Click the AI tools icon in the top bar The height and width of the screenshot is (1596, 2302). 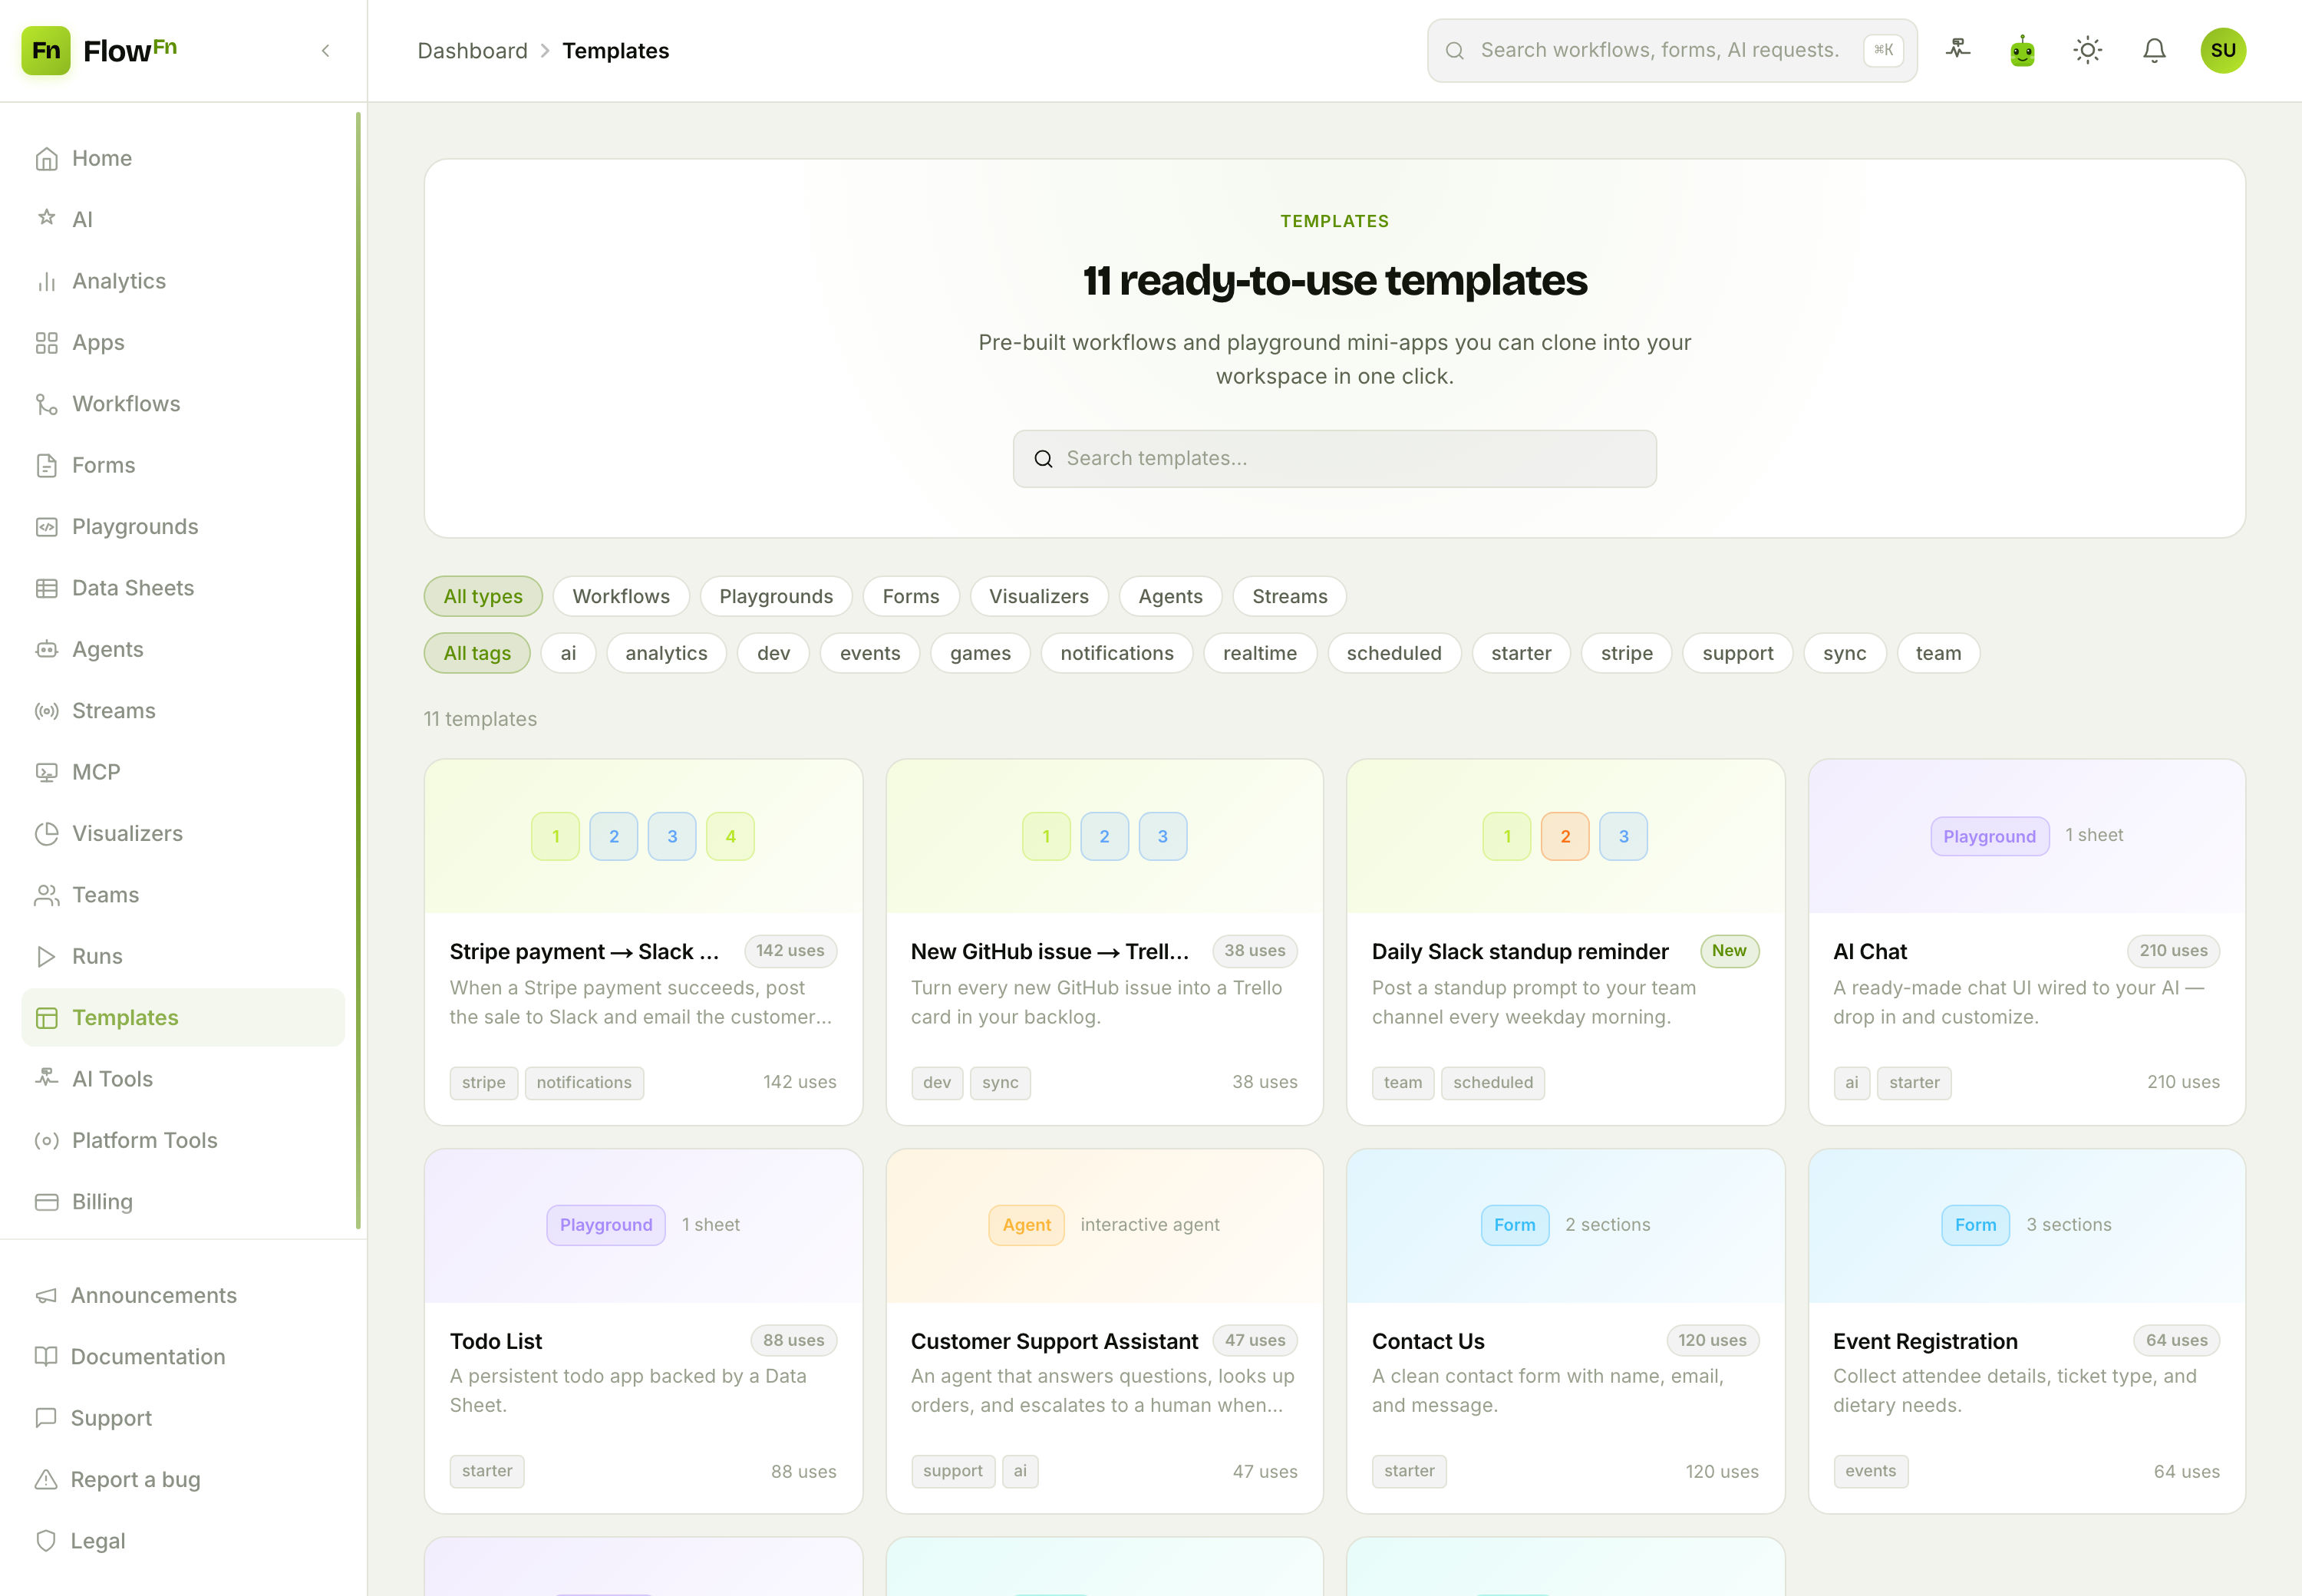[1957, 50]
